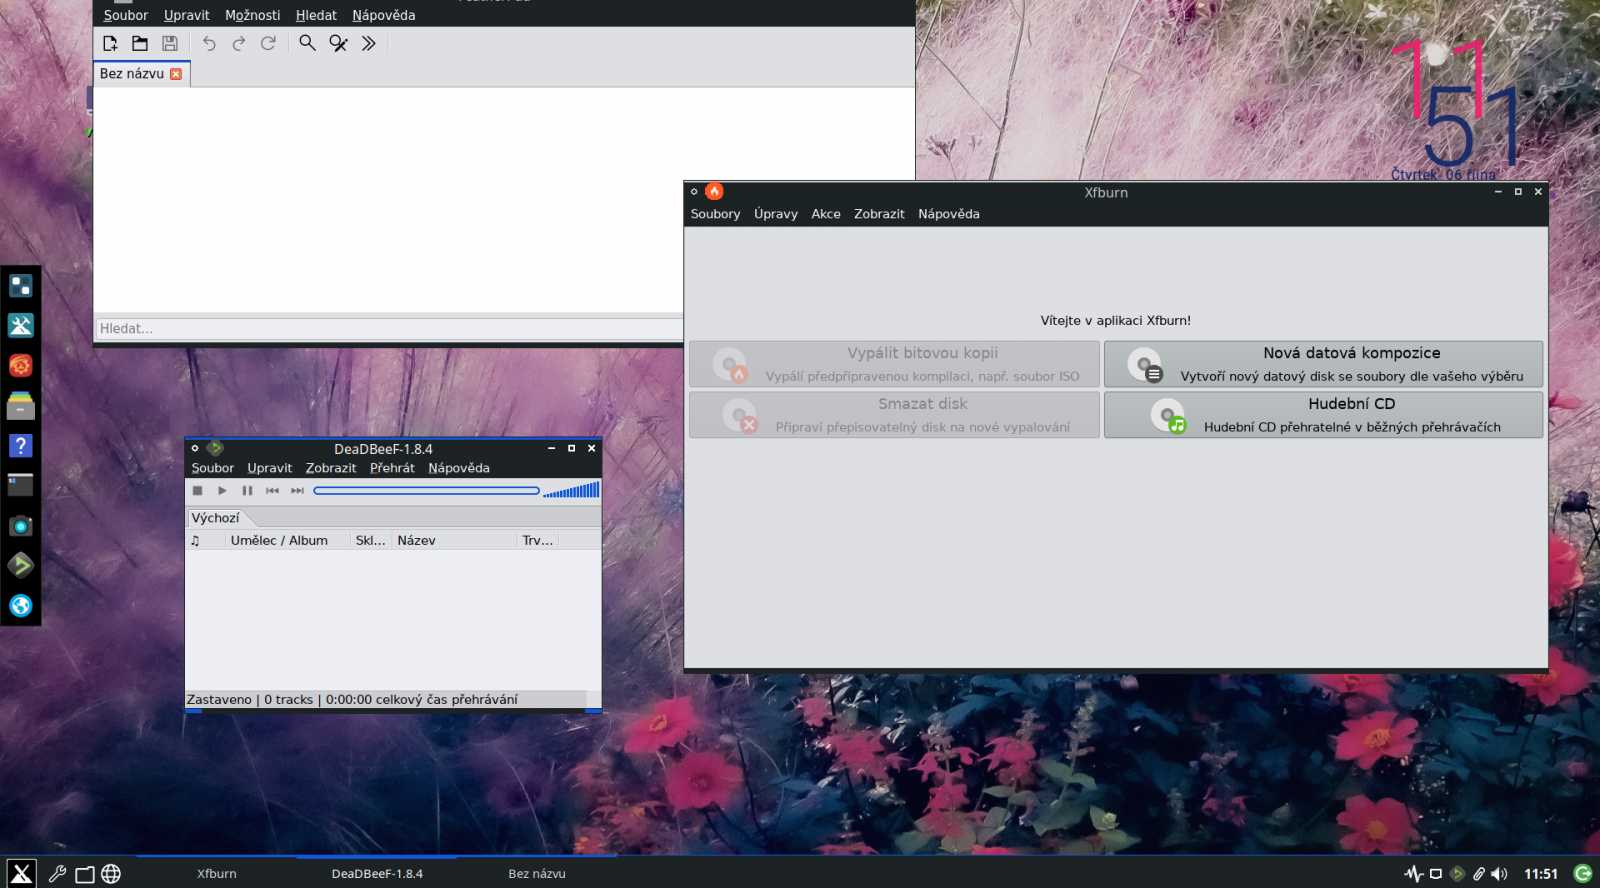The height and width of the screenshot is (888, 1600).
Task: Click the DeaDBeeF title bar app icon
Action: point(214,449)
